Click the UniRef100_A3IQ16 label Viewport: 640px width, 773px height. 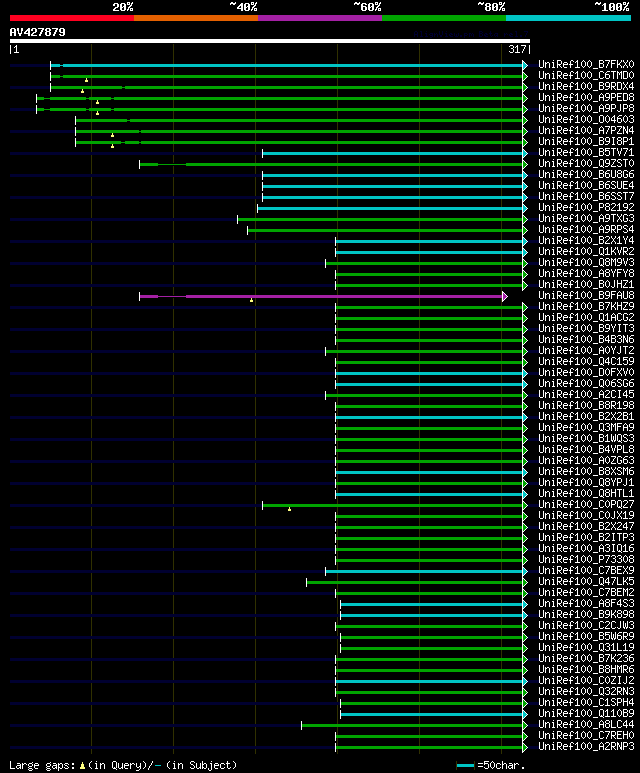[586, 548]
